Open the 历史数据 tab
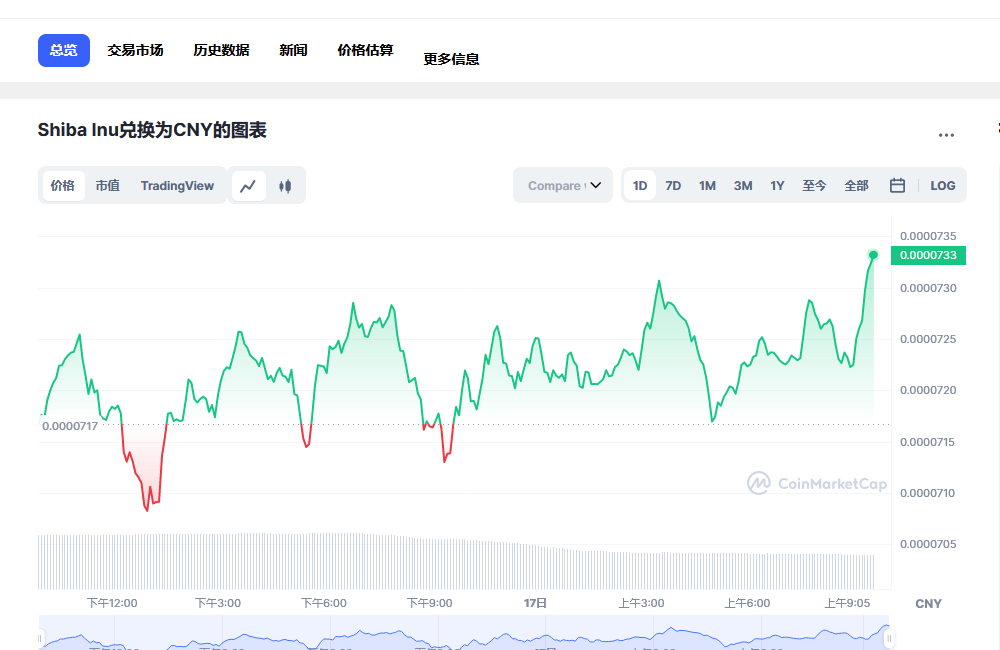 tap(220, 50)
